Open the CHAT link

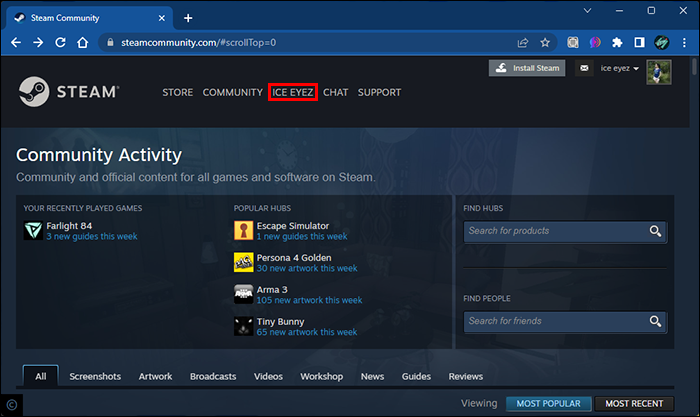336,92
